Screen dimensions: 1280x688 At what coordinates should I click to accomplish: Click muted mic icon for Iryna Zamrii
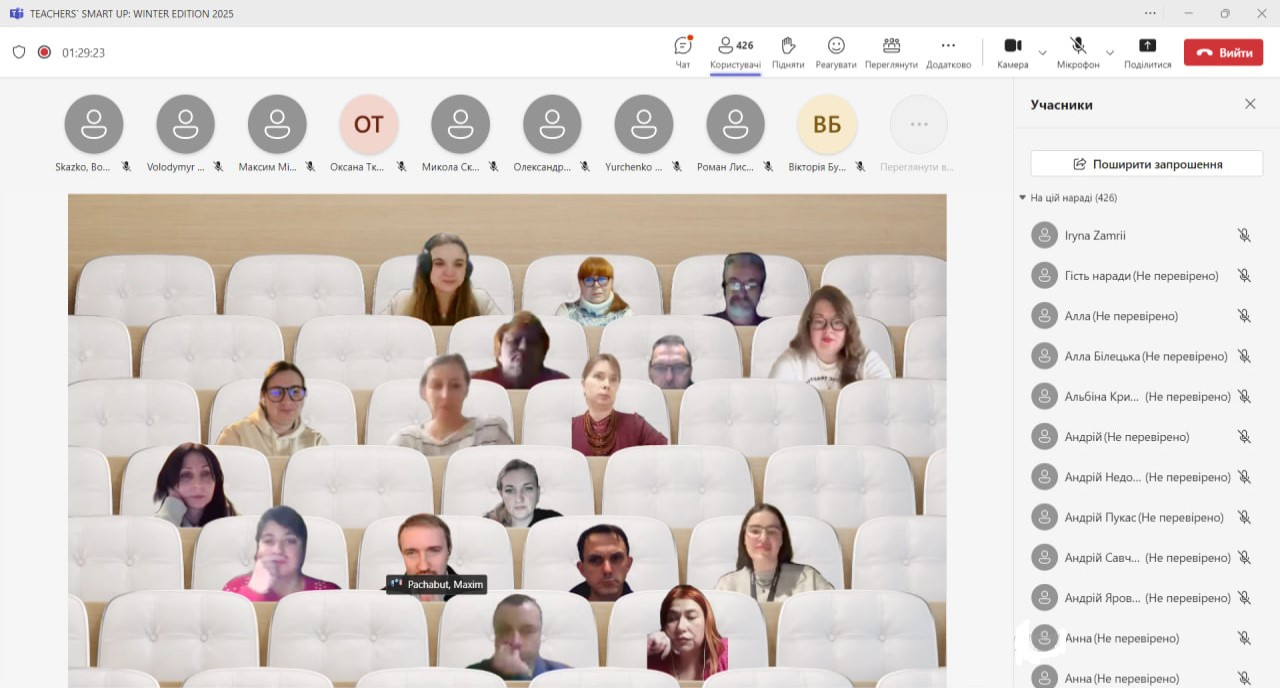[x=1244, y=236]
